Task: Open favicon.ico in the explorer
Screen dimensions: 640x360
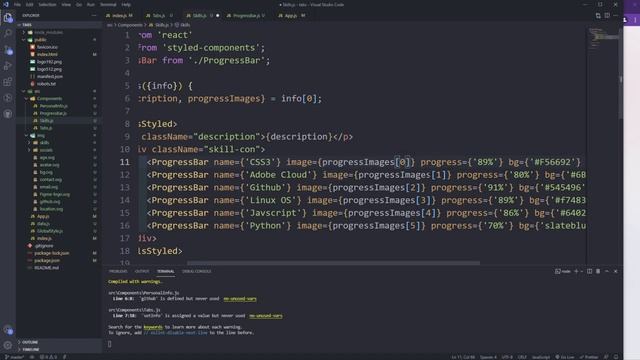Action: (47, 47)
